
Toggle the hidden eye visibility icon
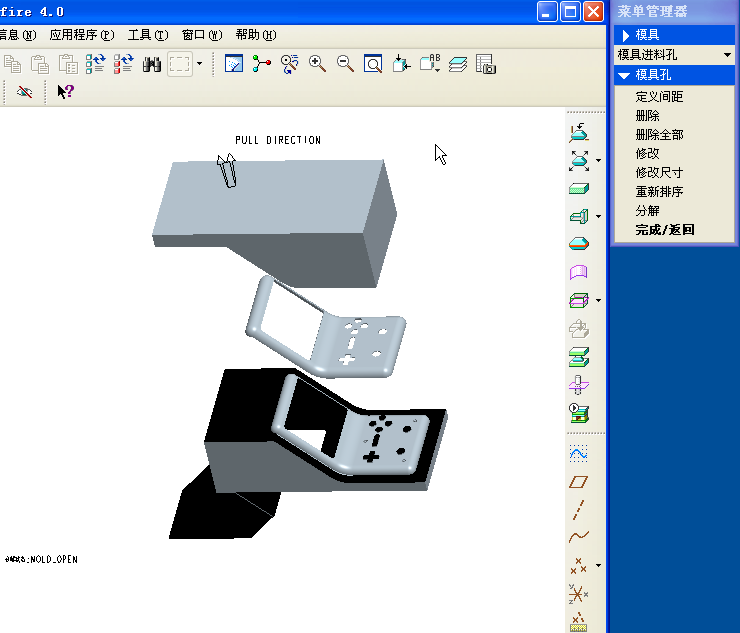tap(25, 92)
